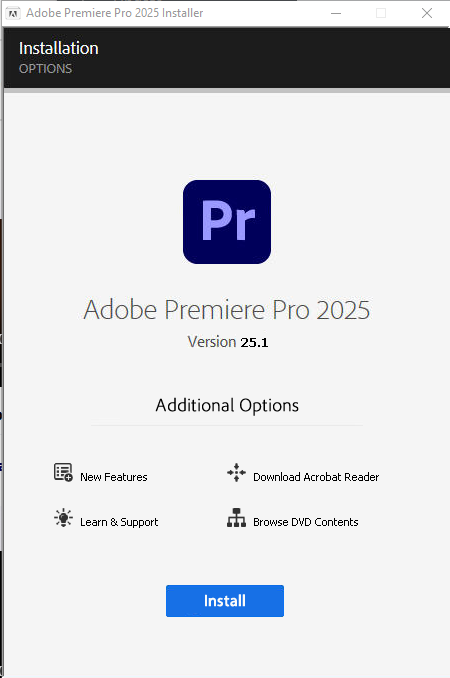Click the Download Acrobat Reader arrows icon

(x=236, y=472)
